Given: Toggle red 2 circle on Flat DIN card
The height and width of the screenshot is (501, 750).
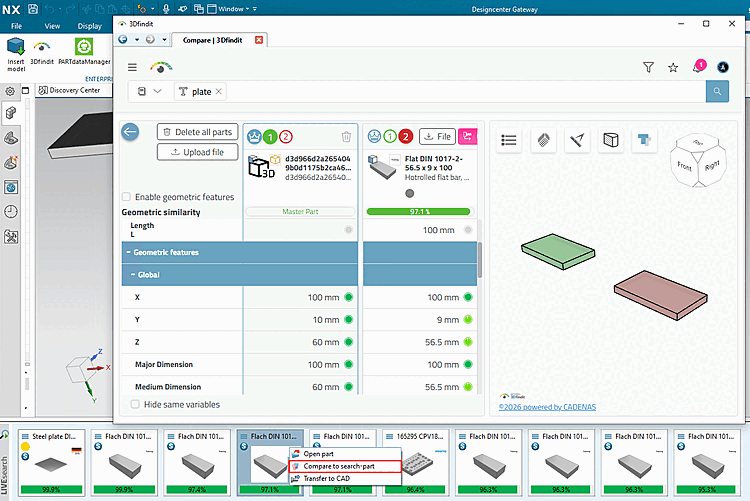Looking at the screenshot, I should coord(406,136).
